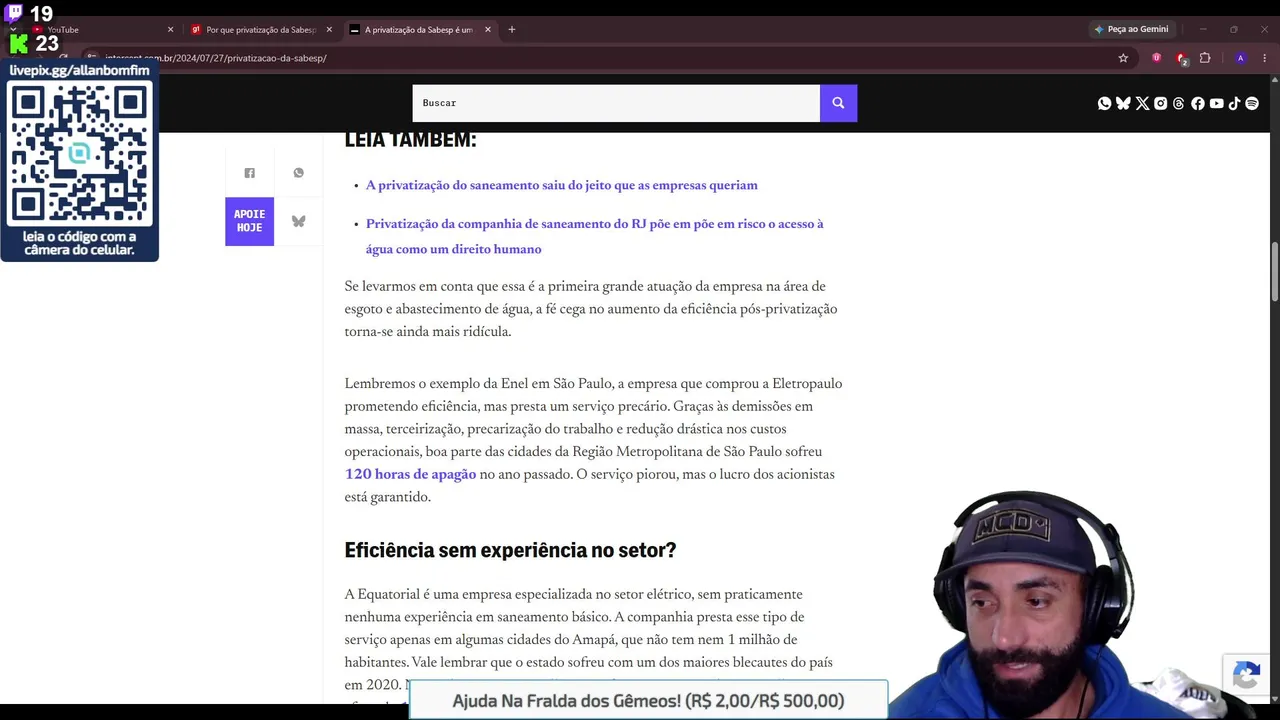Click the address bar URL
The width and height of the screenshot is (1280, 720).
point(216,58)
